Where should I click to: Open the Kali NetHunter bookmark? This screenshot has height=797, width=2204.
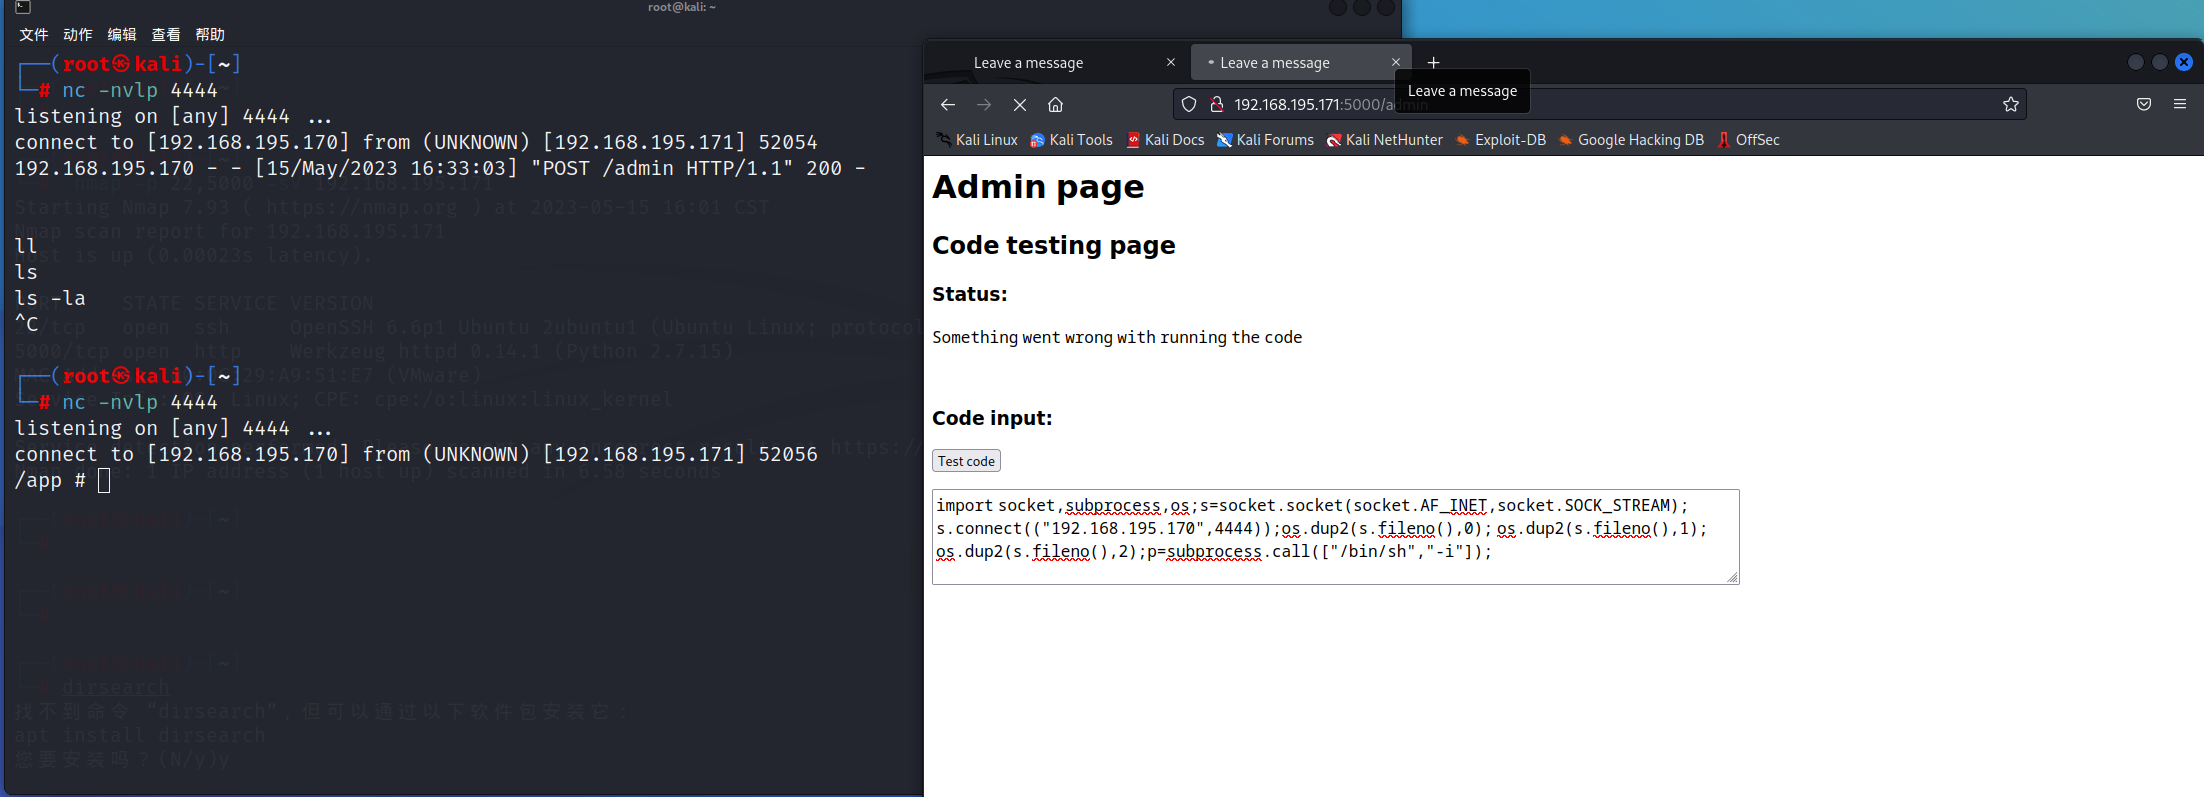1384,140
